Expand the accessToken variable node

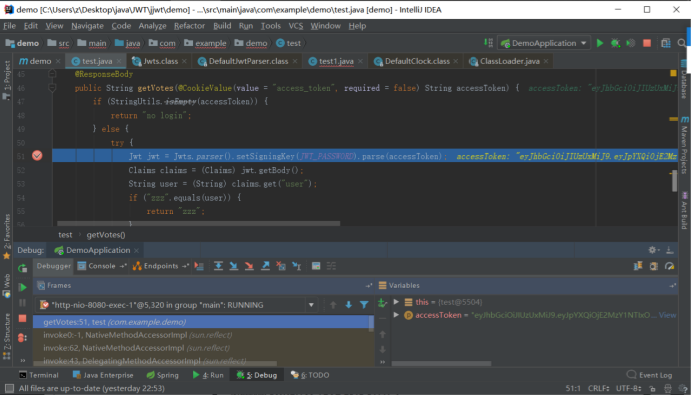[x=396, y=315]
